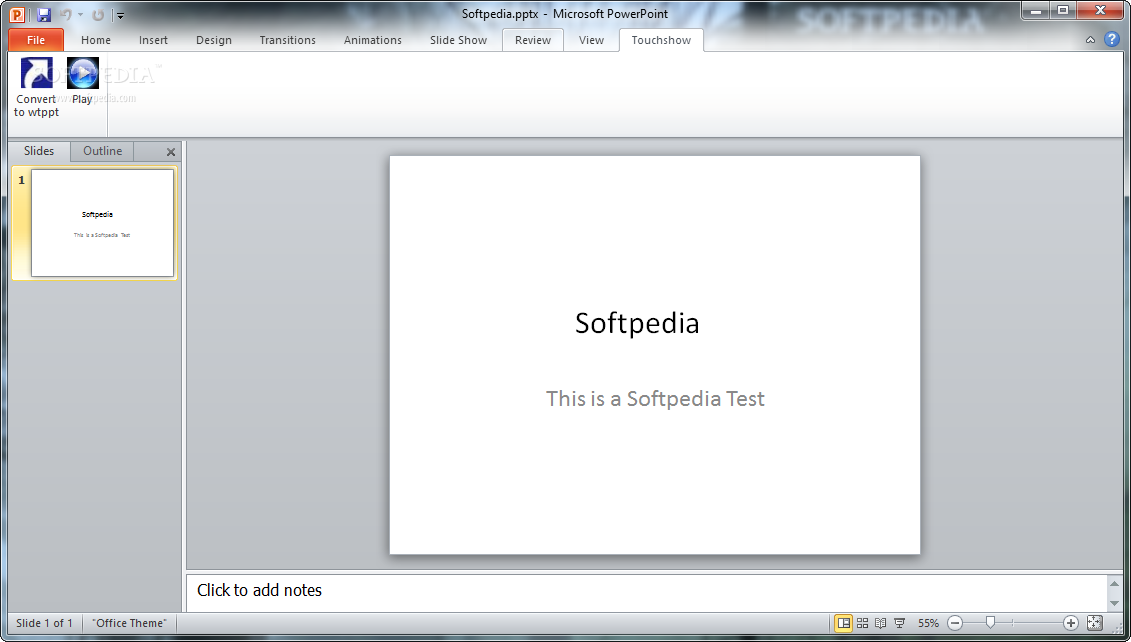
Task: Switch to the Home ribbon tab
Action: (96, 40)
